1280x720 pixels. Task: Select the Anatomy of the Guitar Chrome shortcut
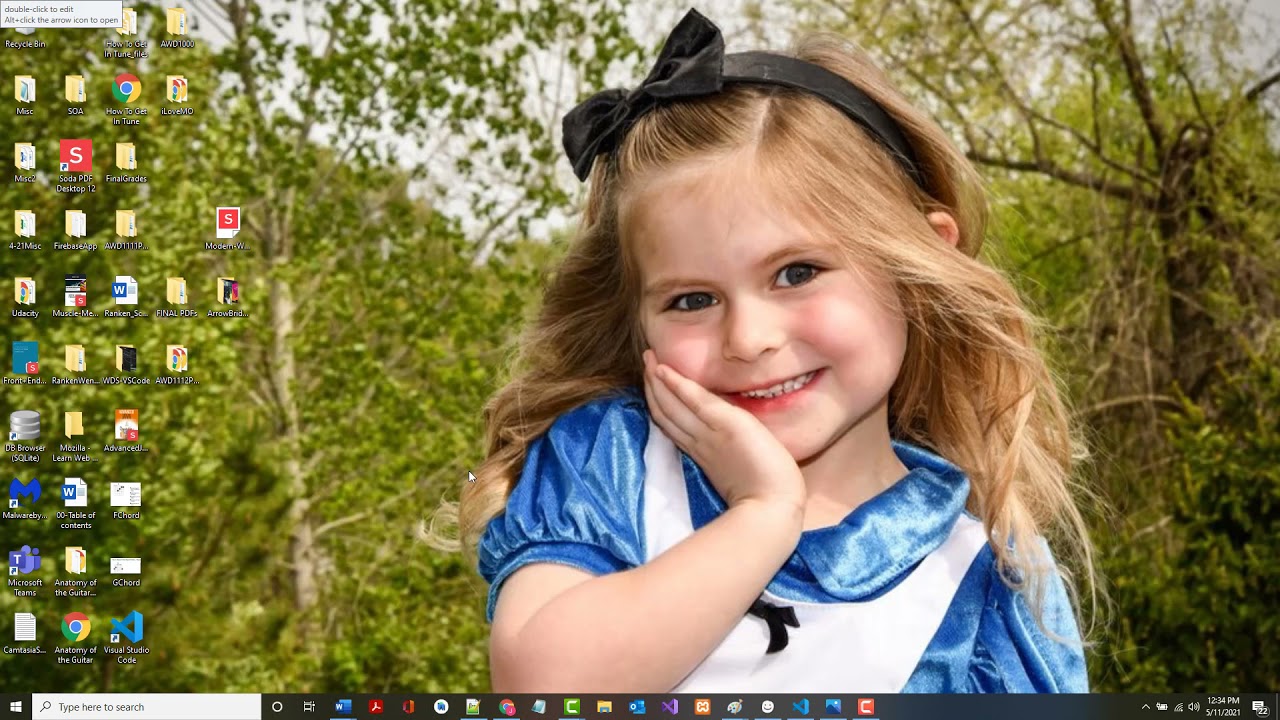click(x=75, y=638)
